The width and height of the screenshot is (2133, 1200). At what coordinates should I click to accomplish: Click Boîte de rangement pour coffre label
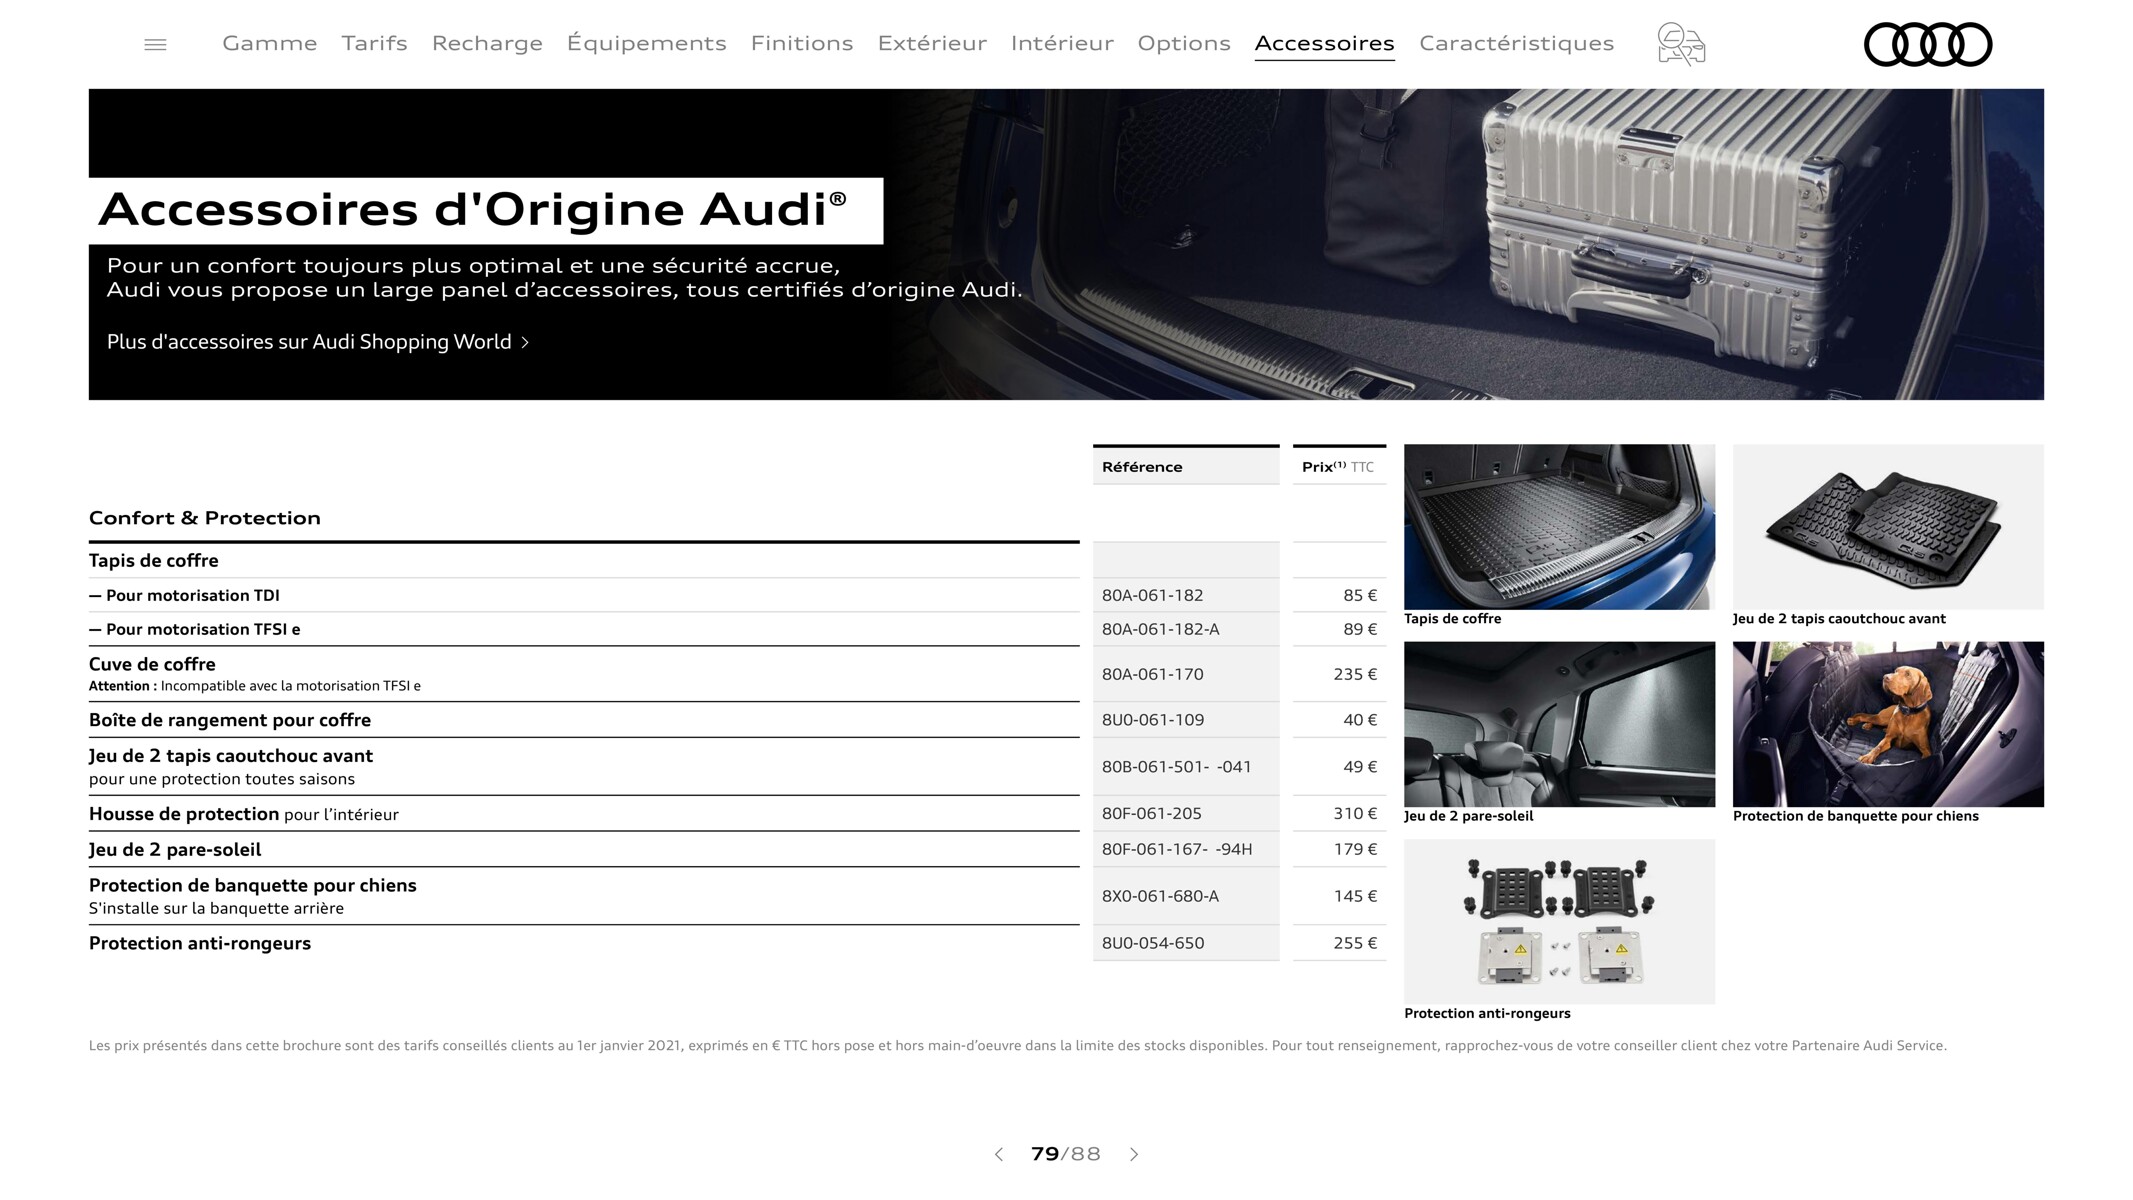tap(230, 720)
